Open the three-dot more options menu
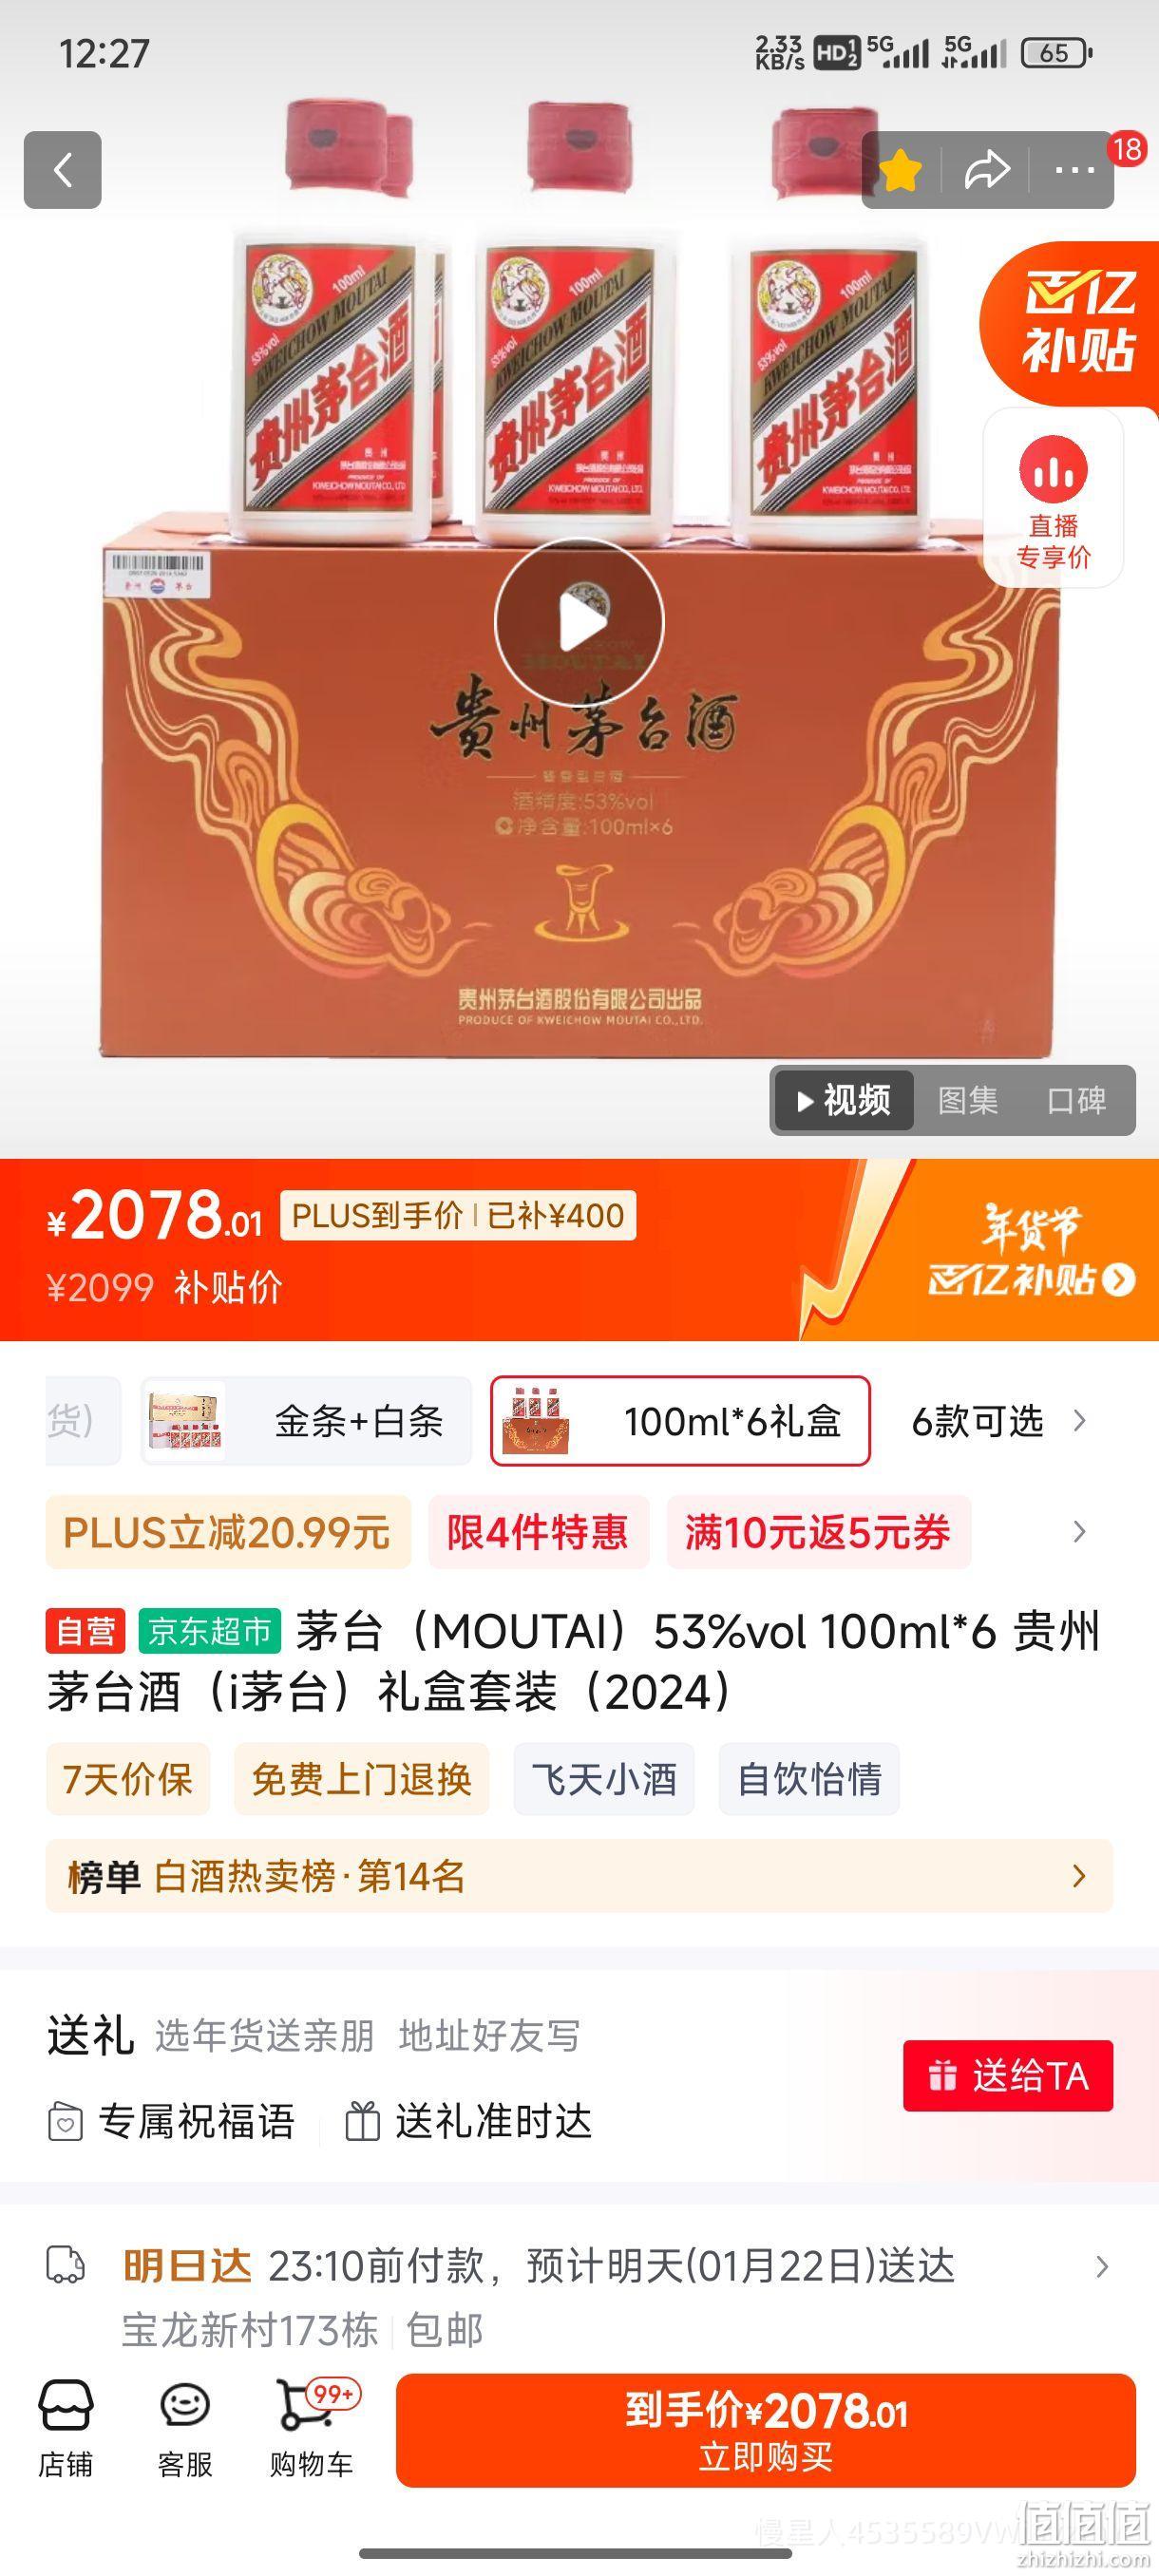Screen dimensions: 1159x2576 click(x=1075, y=170)
